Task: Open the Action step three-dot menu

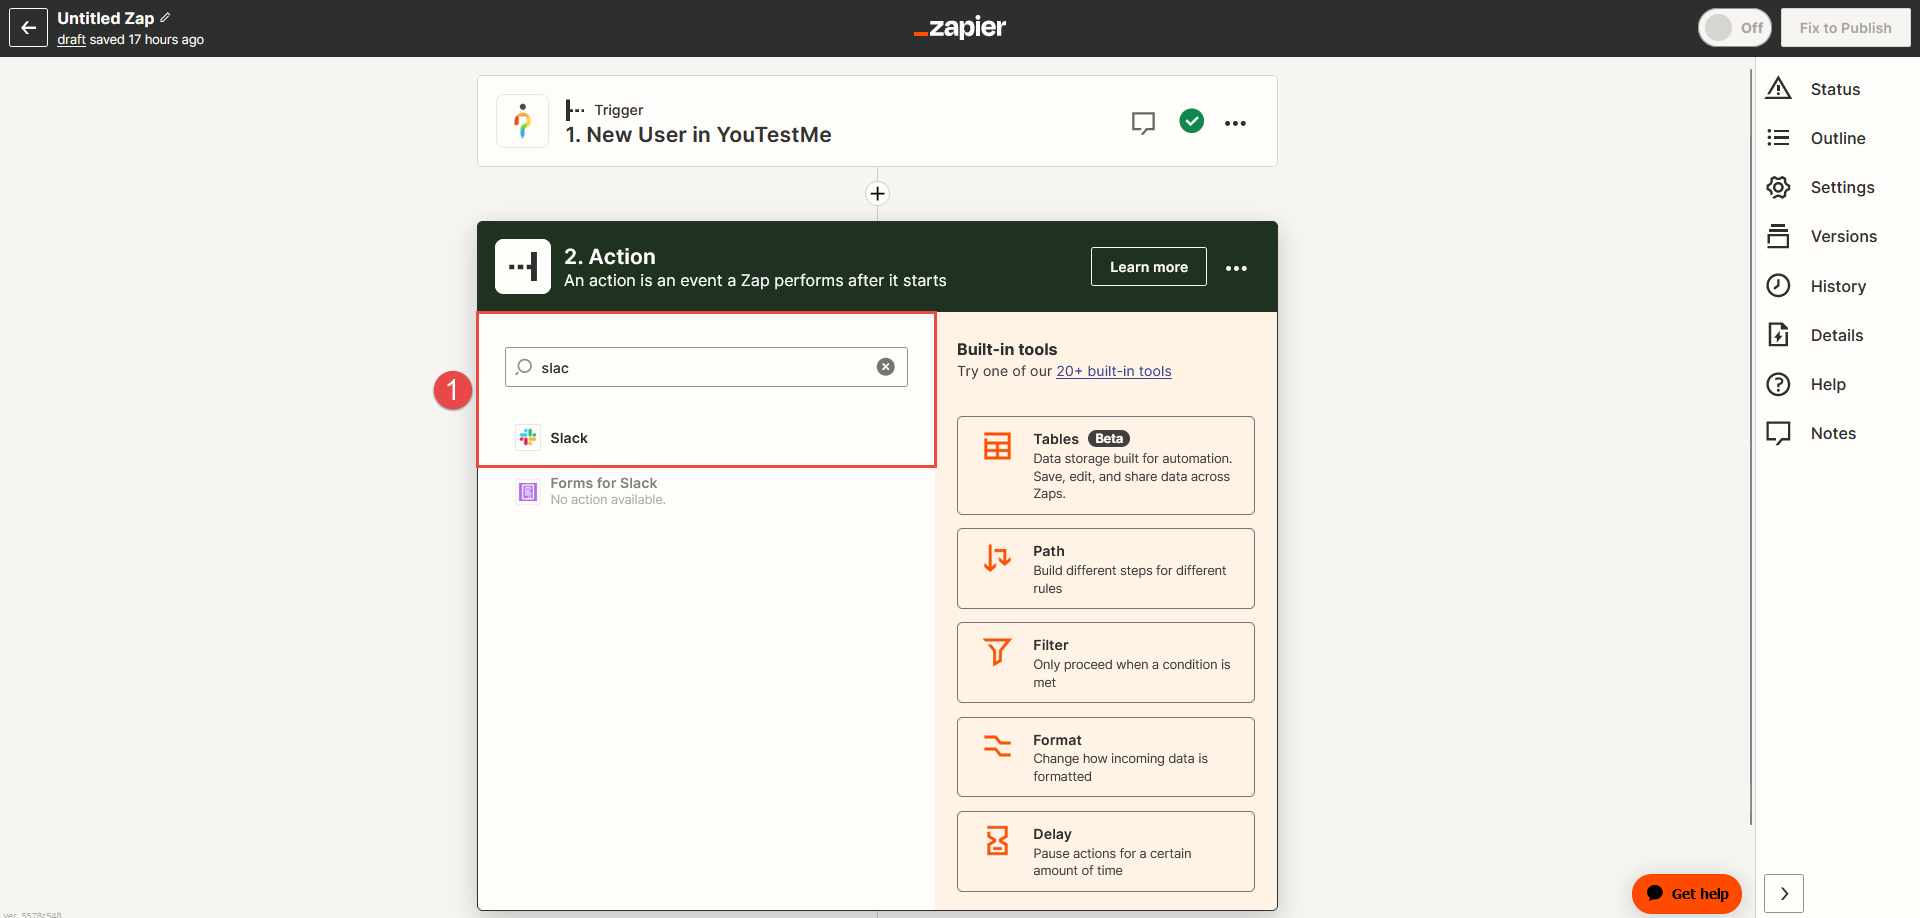Action: [1236, 268]
